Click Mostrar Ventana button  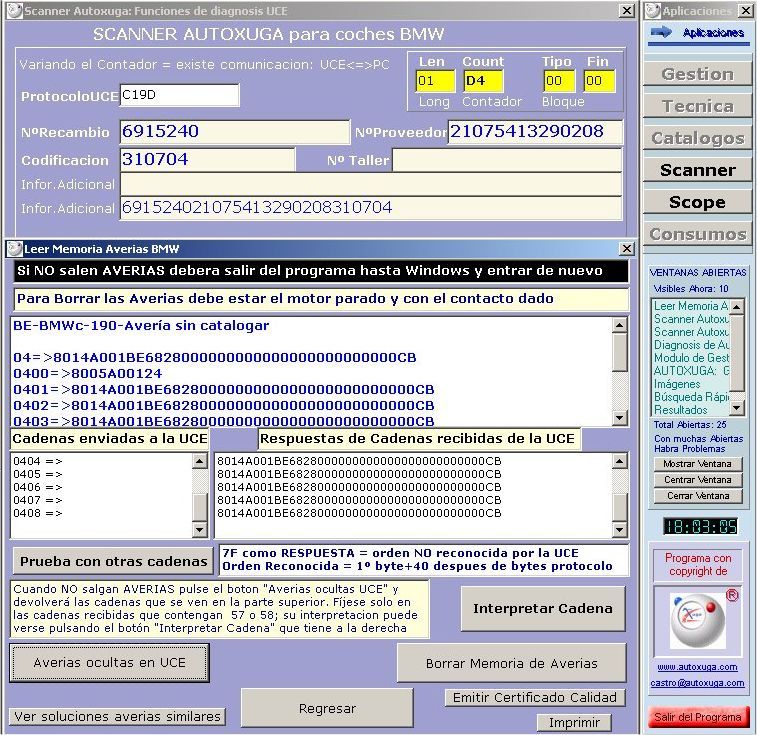pyautogui.click(x=698, y=464)
